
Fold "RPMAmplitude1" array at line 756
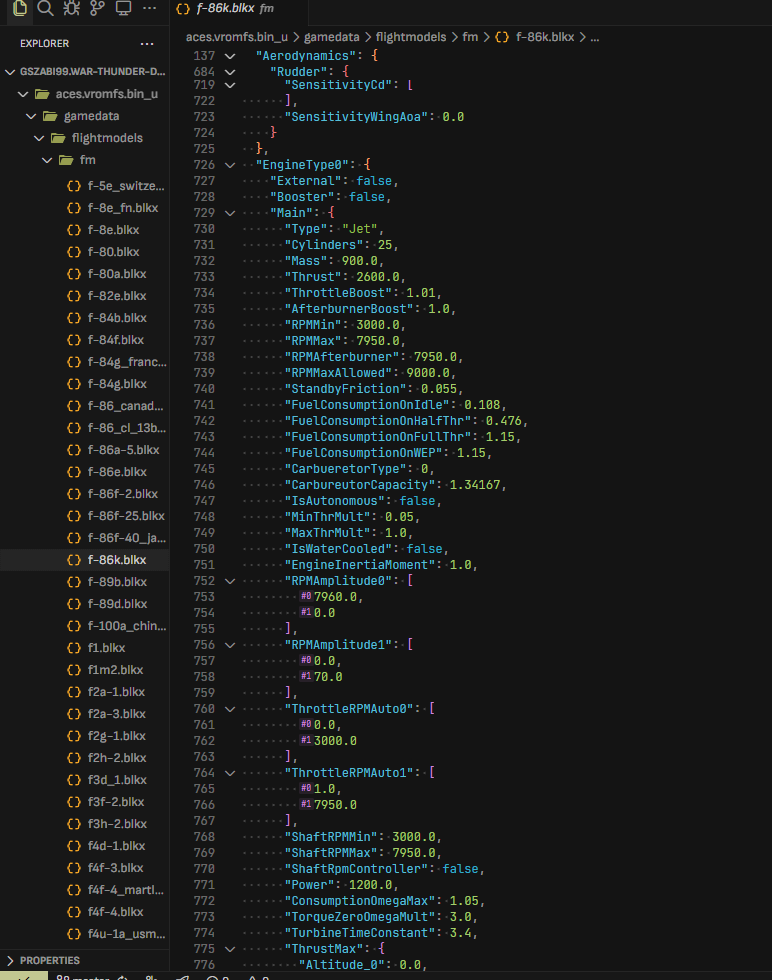point(230,645)
